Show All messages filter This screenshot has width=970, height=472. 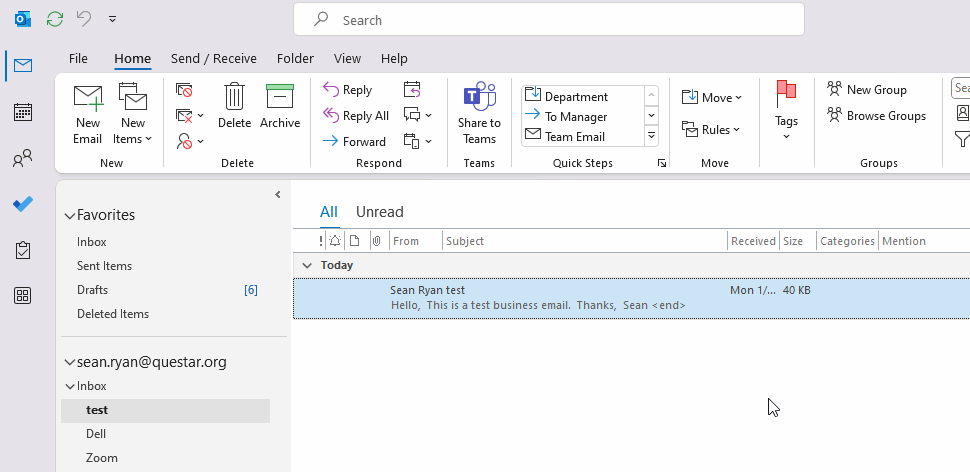pos(328,212)
